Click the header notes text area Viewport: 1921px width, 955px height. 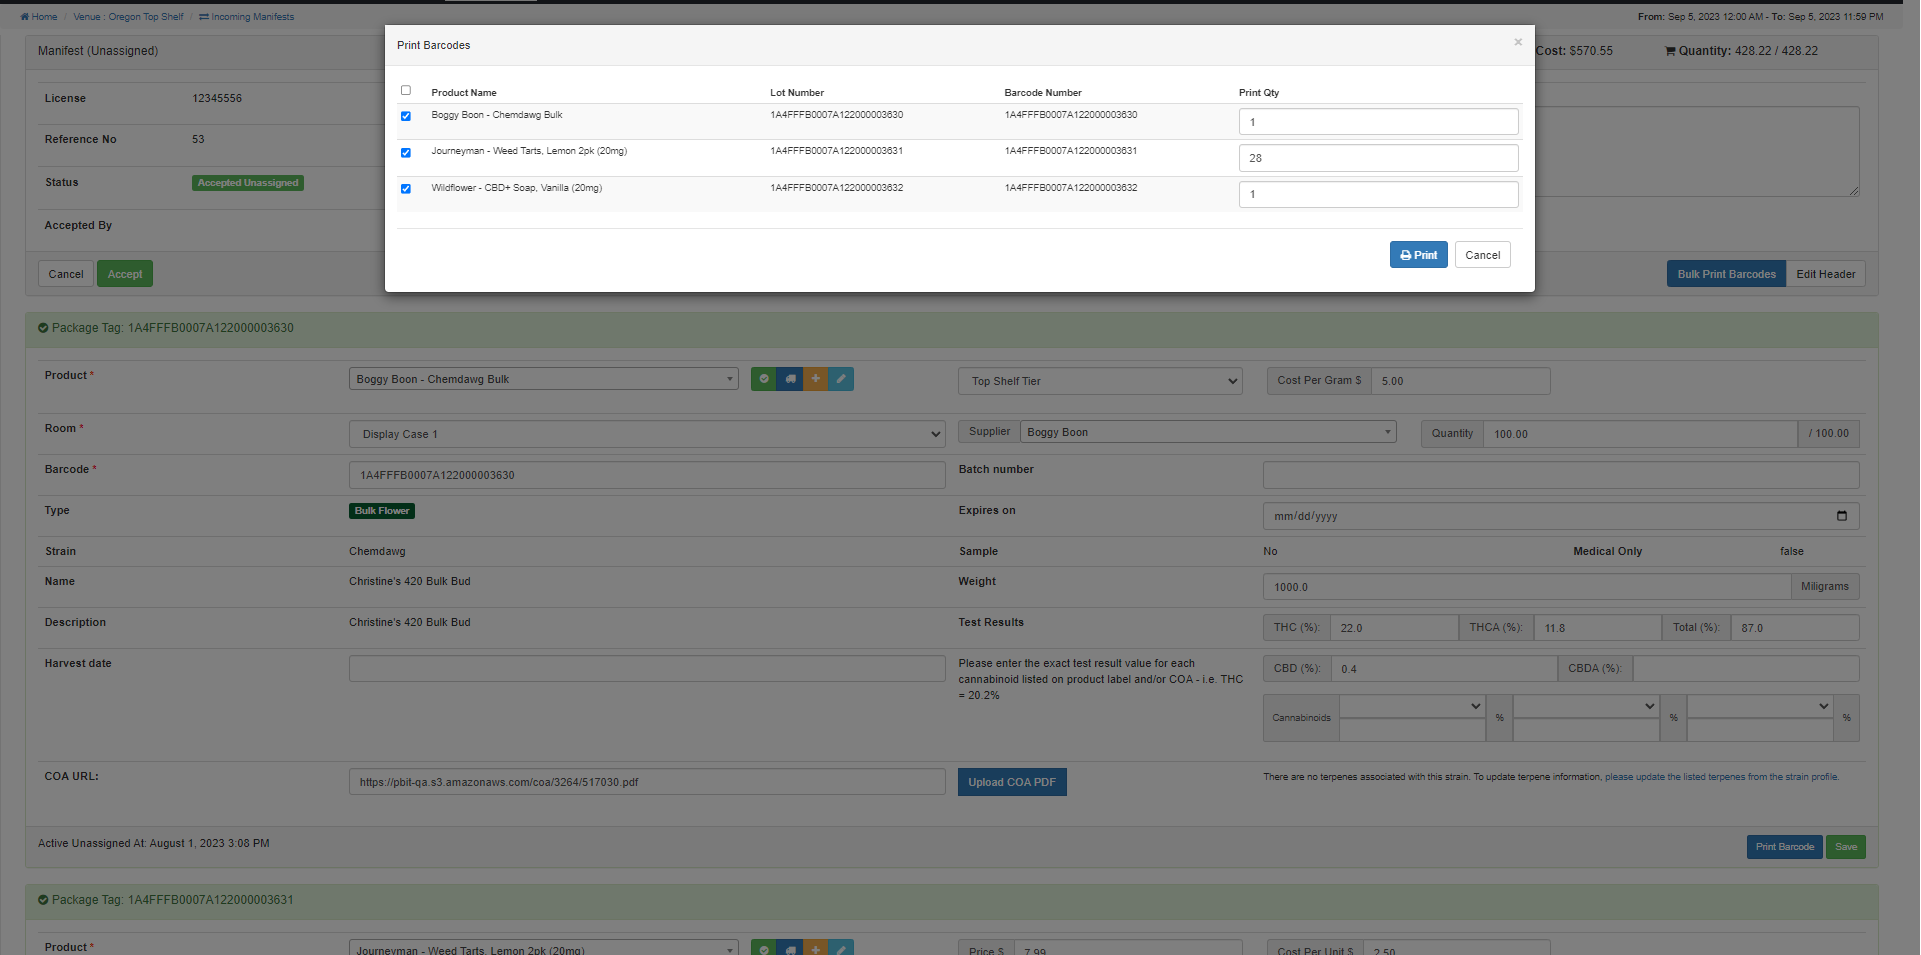pos(1697,151)
